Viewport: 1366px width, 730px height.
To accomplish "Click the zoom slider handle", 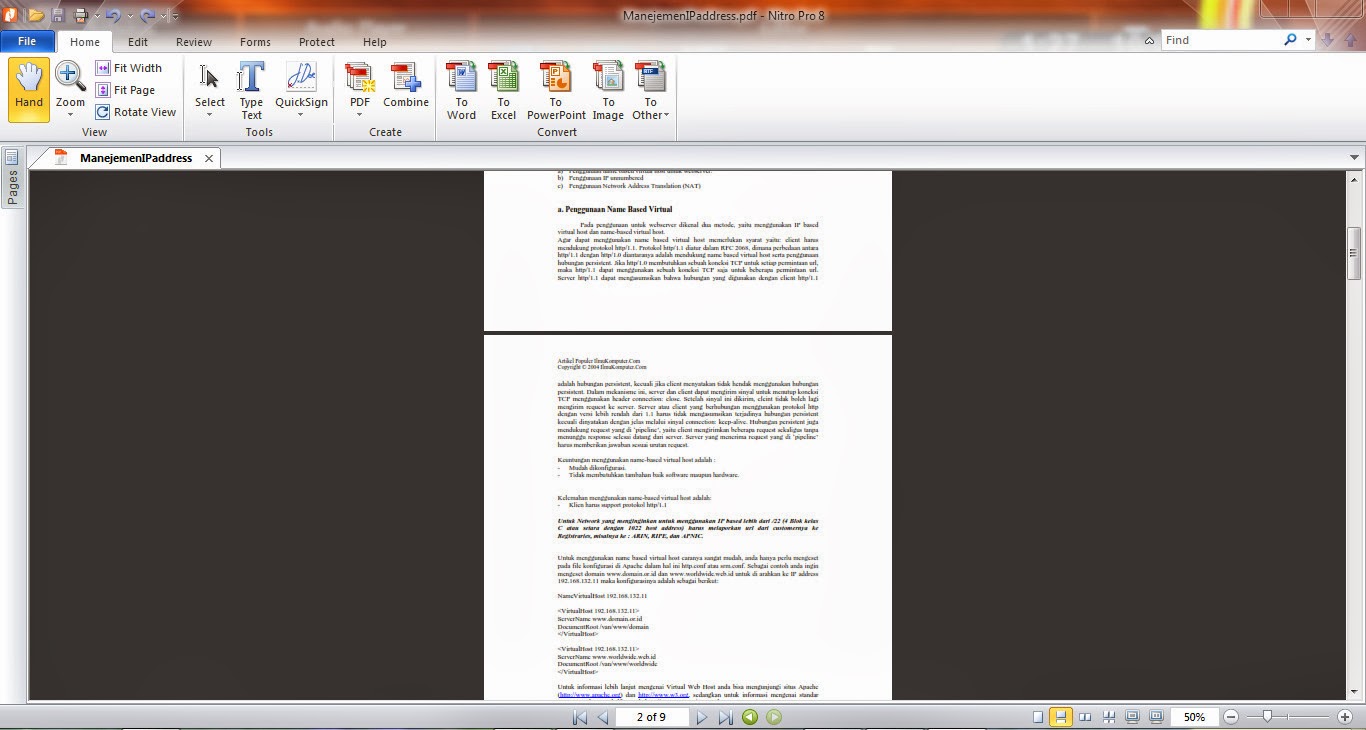I will (x=1267, y=716).
